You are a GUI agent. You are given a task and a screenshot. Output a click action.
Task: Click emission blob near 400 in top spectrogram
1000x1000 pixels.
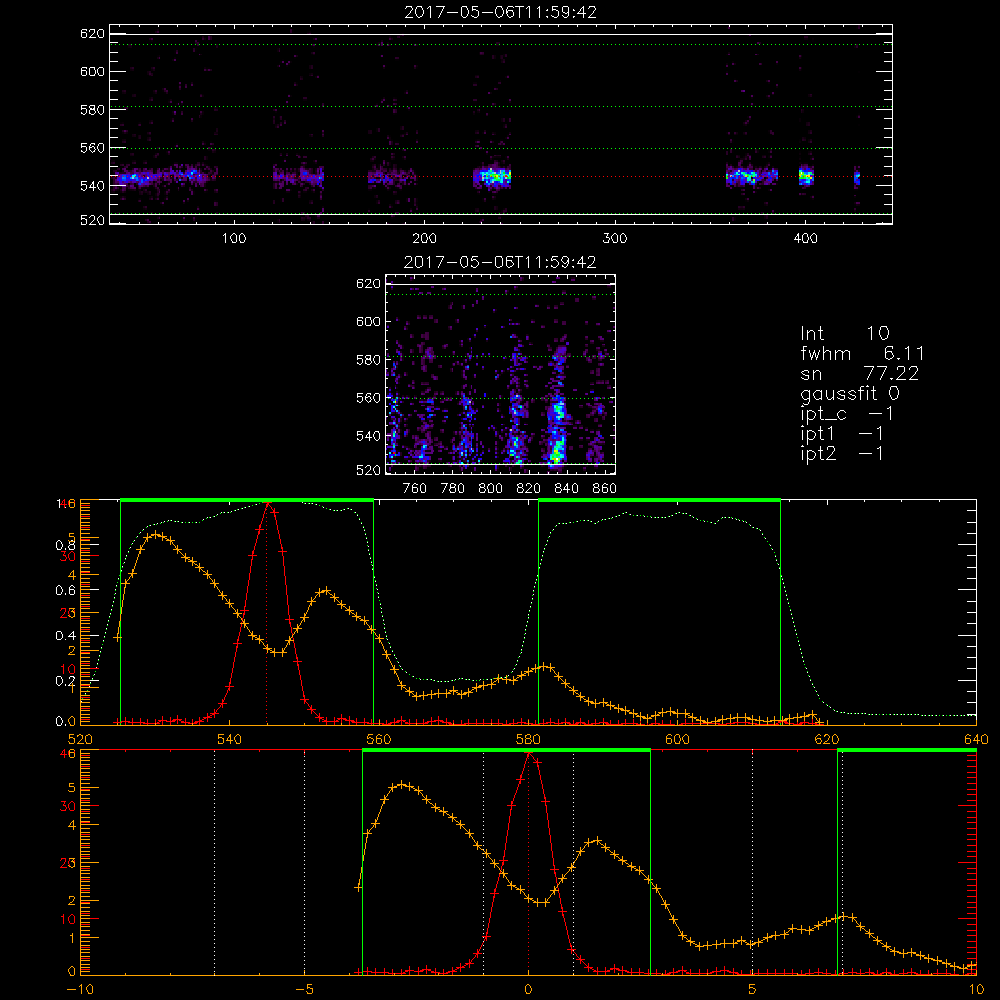806,177
